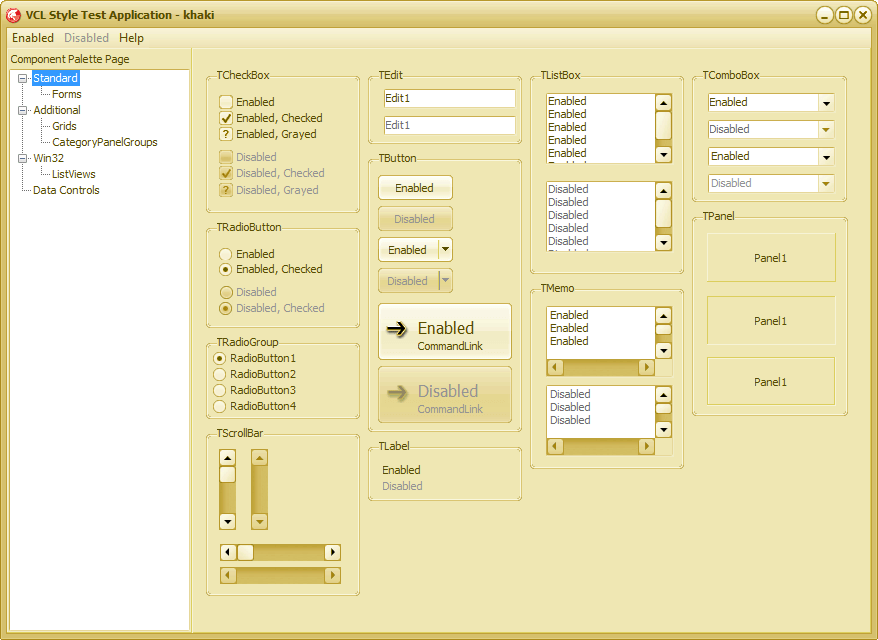Click right arrow of enabled horizontal scrollbar

(x=333, y=552)
